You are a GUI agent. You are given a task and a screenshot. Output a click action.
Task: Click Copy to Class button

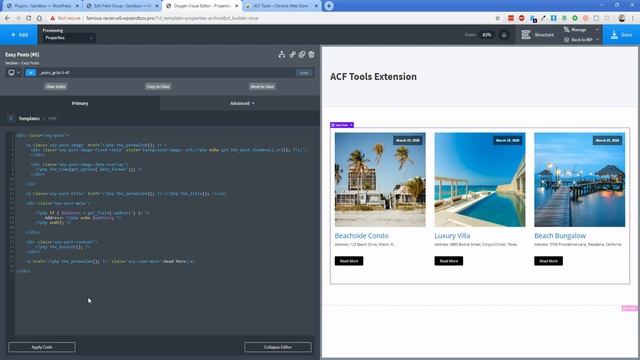158,87
